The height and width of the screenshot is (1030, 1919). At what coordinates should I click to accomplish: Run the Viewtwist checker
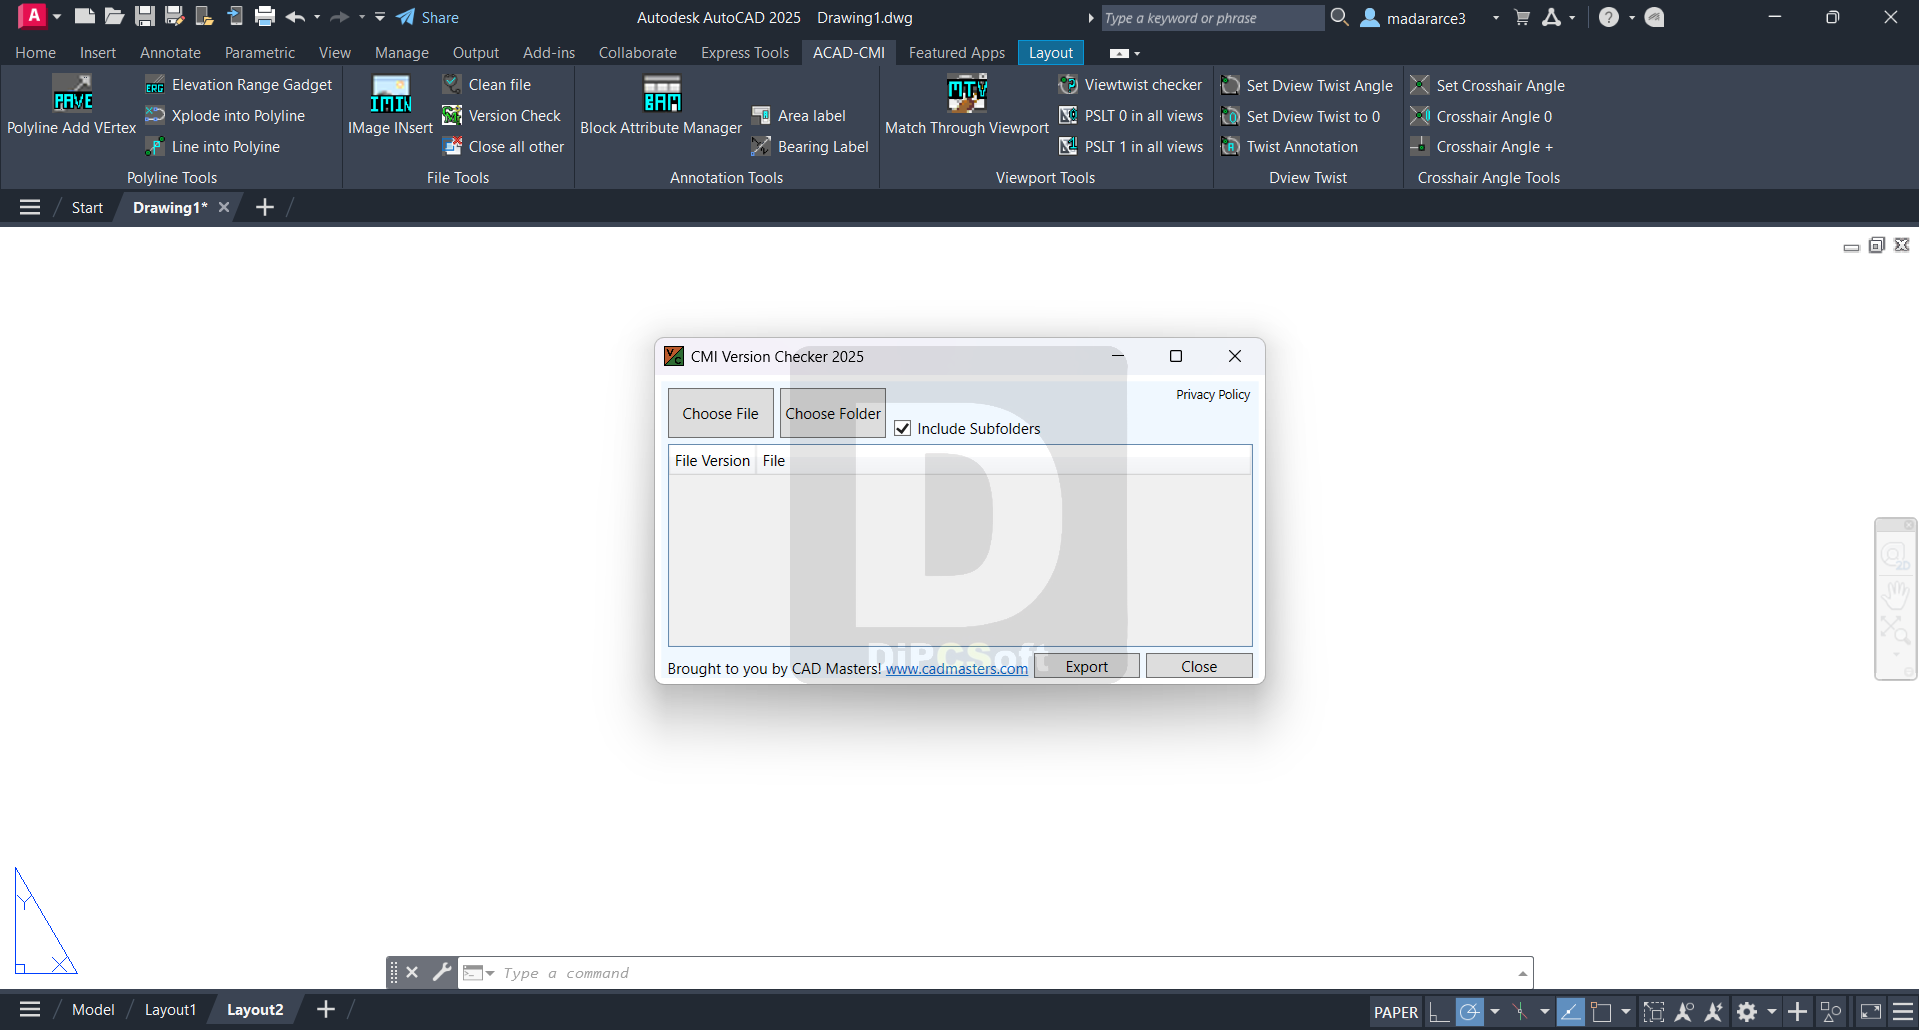pos(1130,85)
